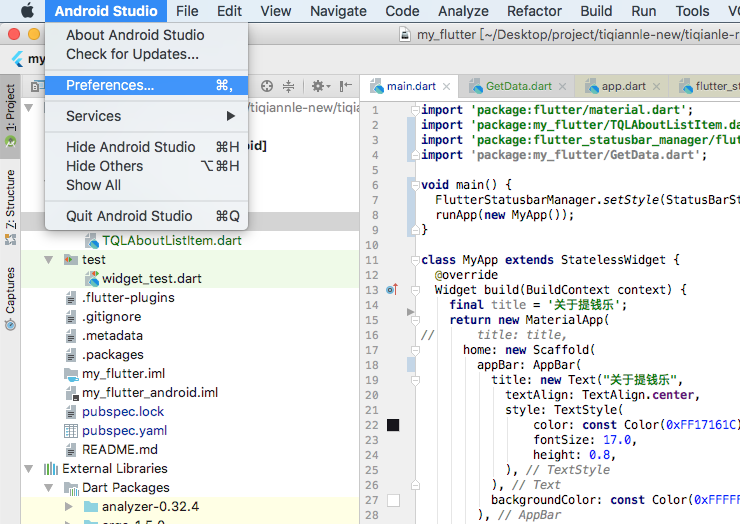Image resolution: width=740 pixels, height=524 pixels.
Task: Select Quit Android Studio
Action: [x=146, y=216]
